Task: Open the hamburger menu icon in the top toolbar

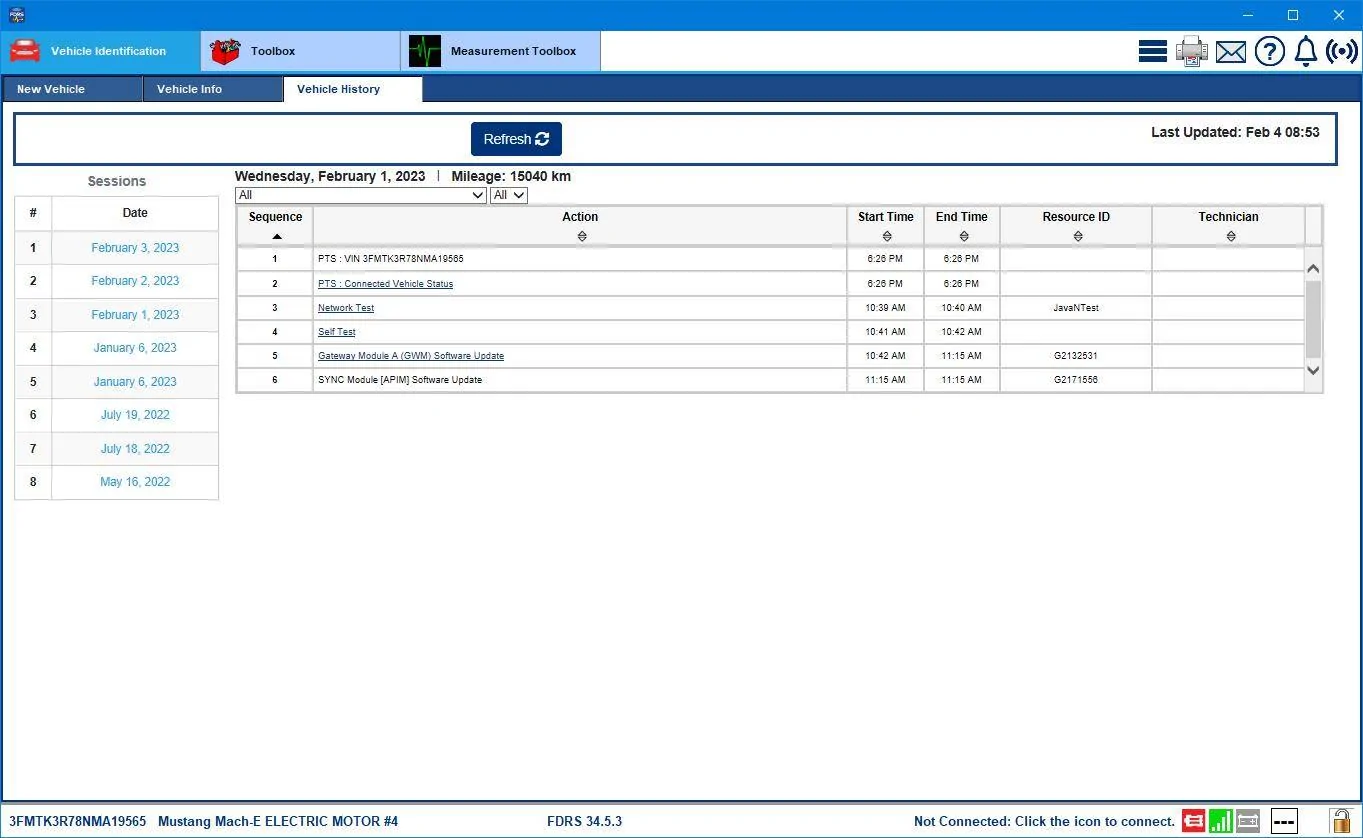Action: point(1153,51)
